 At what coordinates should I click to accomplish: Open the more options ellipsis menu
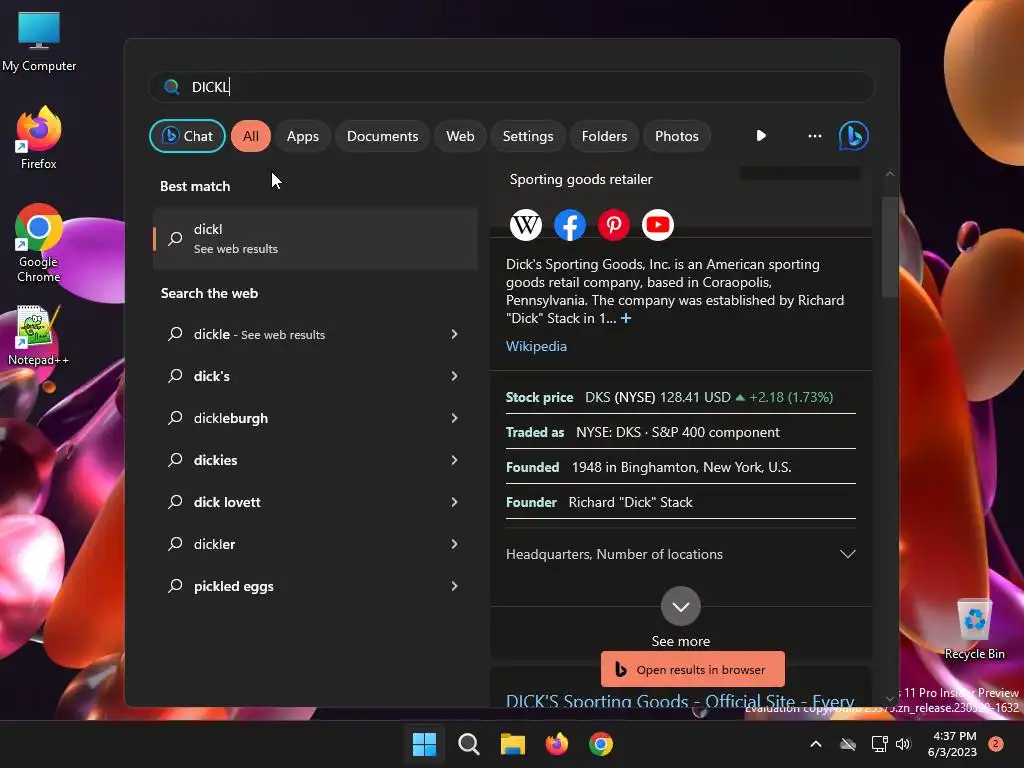tap(814, 136)
